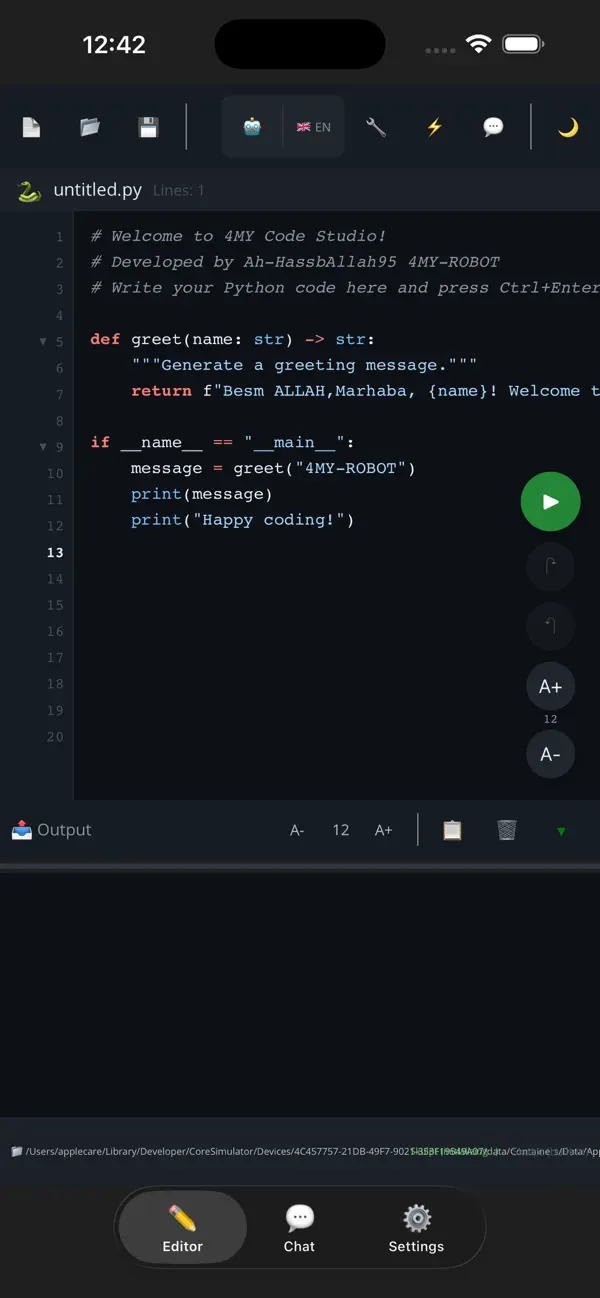Tap the lightning bolt quick action icon
This screenshot has width=600, height=1298.
click(x=434, y=127)
